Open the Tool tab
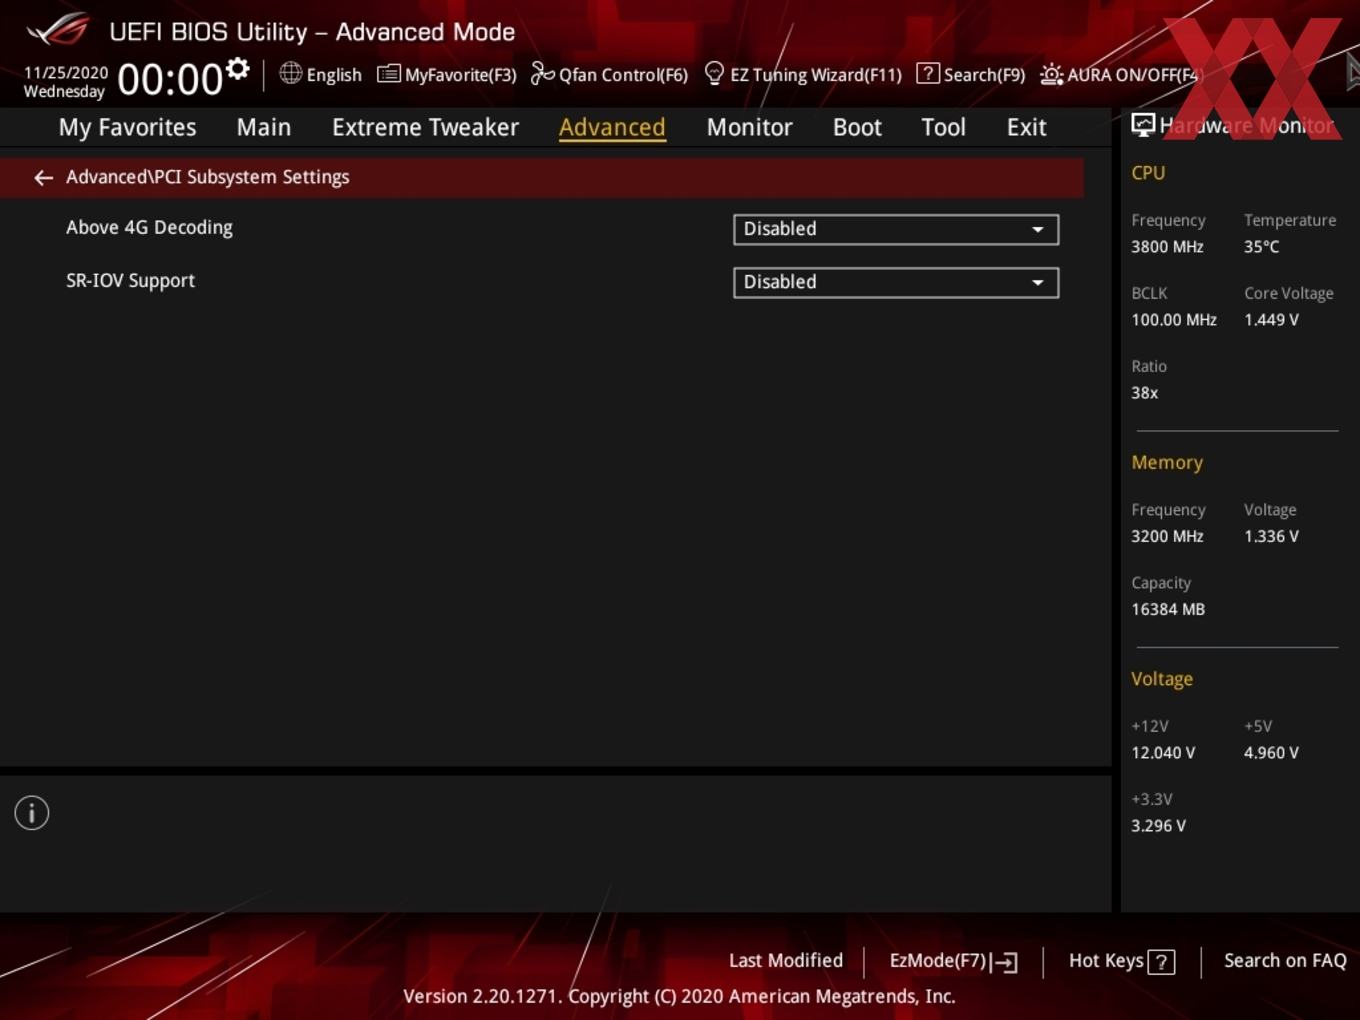This screenshot has height=1020, width=1360. click(943, 127)
